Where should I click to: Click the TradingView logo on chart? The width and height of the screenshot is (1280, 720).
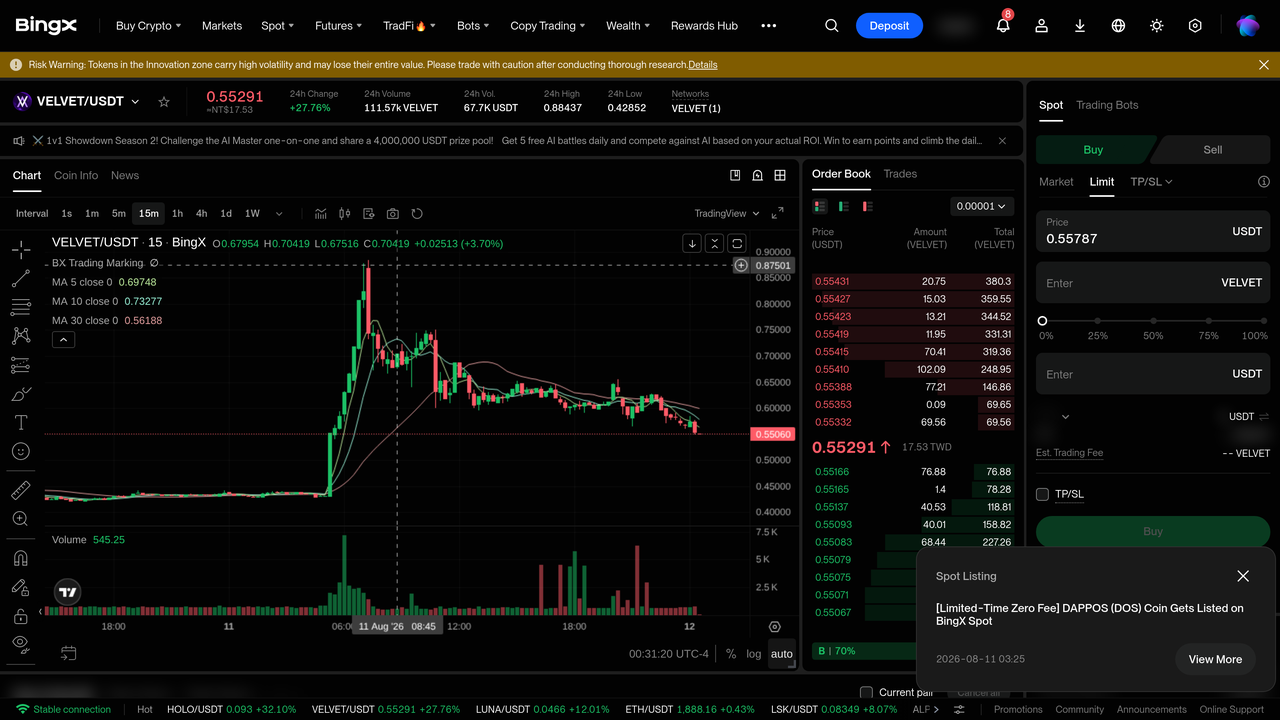(x=67, y=593)
